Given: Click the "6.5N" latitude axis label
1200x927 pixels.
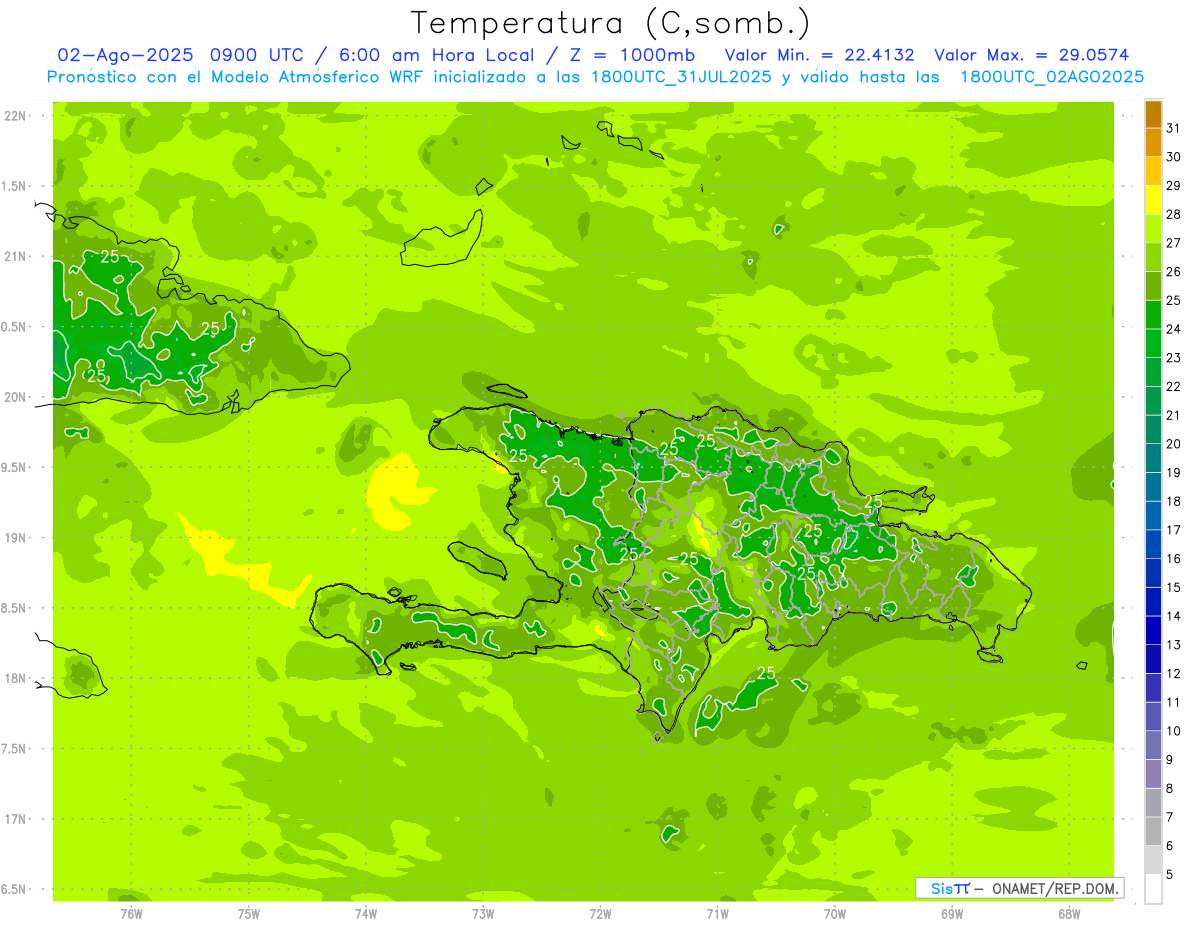Looking at the screenshot, I should coord(14,889).
